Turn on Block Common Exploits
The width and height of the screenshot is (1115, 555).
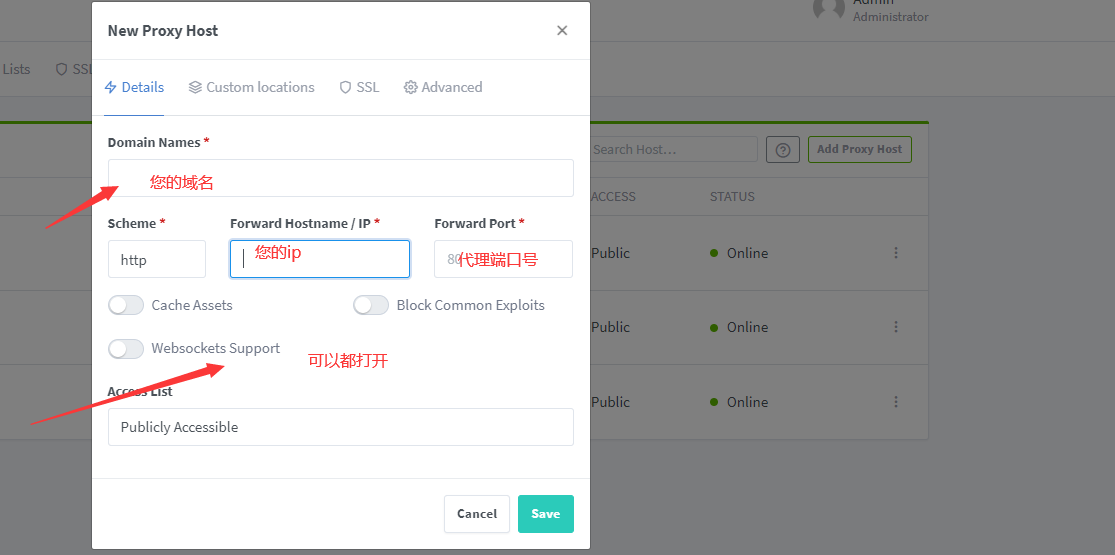pos(371,305)
